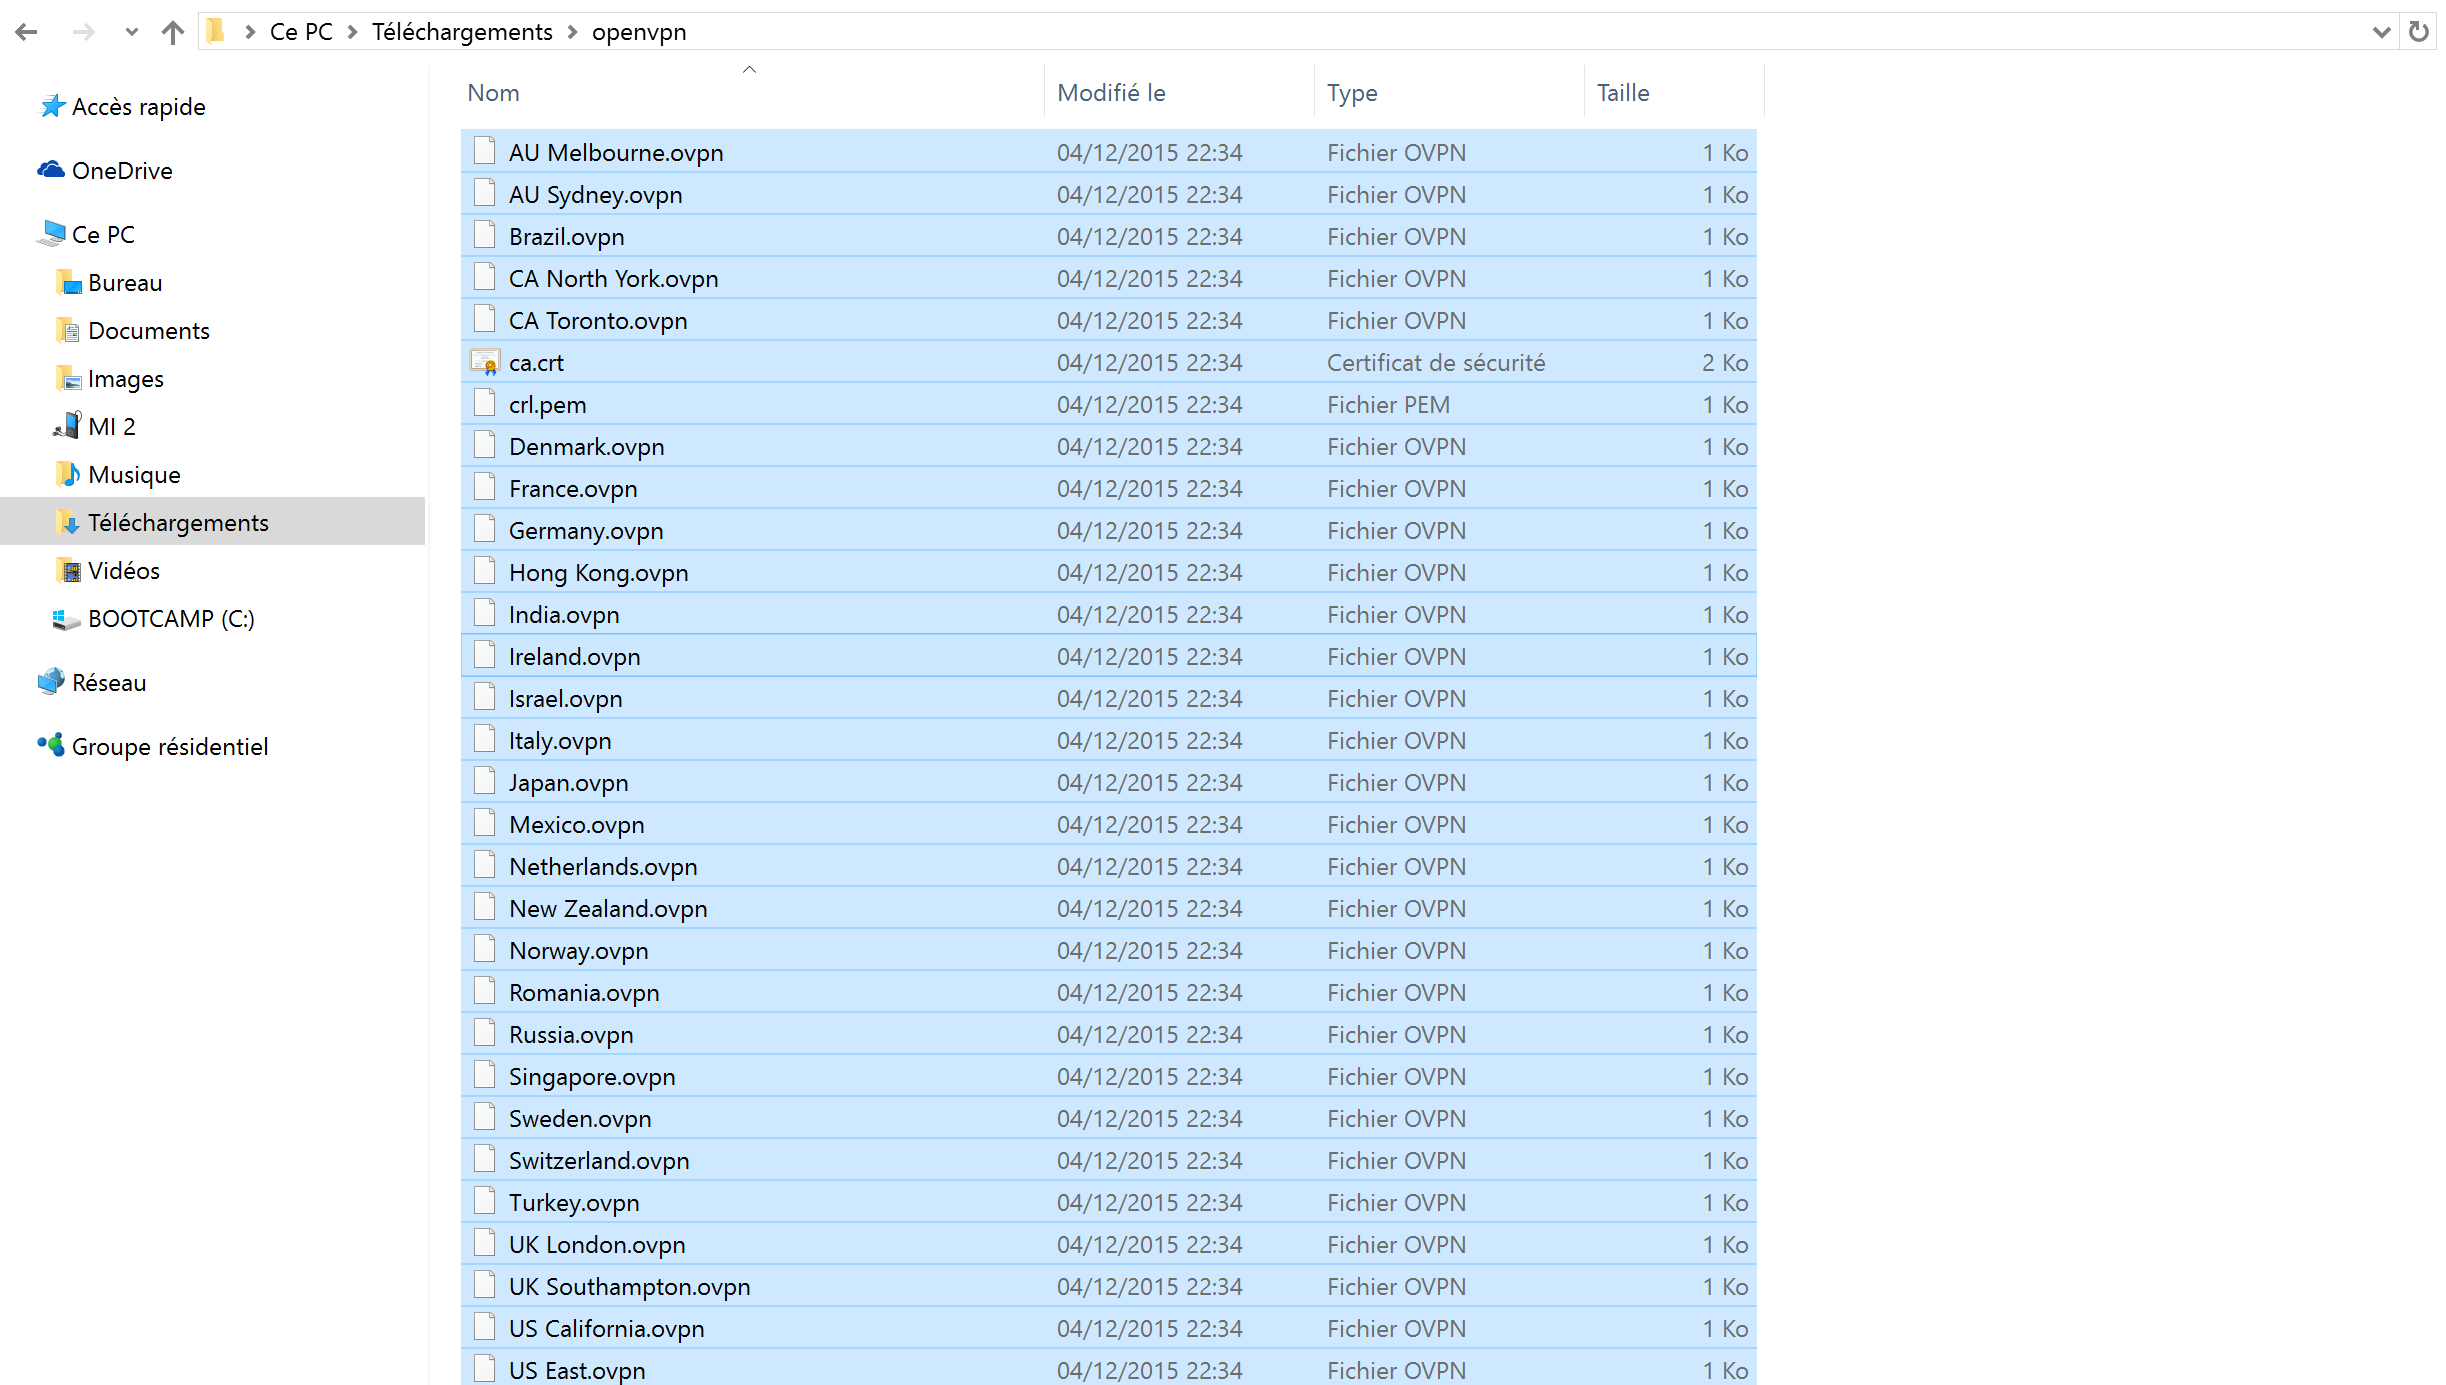
Task: Select Italy.ovpn file
Action: click(1108, 740)
